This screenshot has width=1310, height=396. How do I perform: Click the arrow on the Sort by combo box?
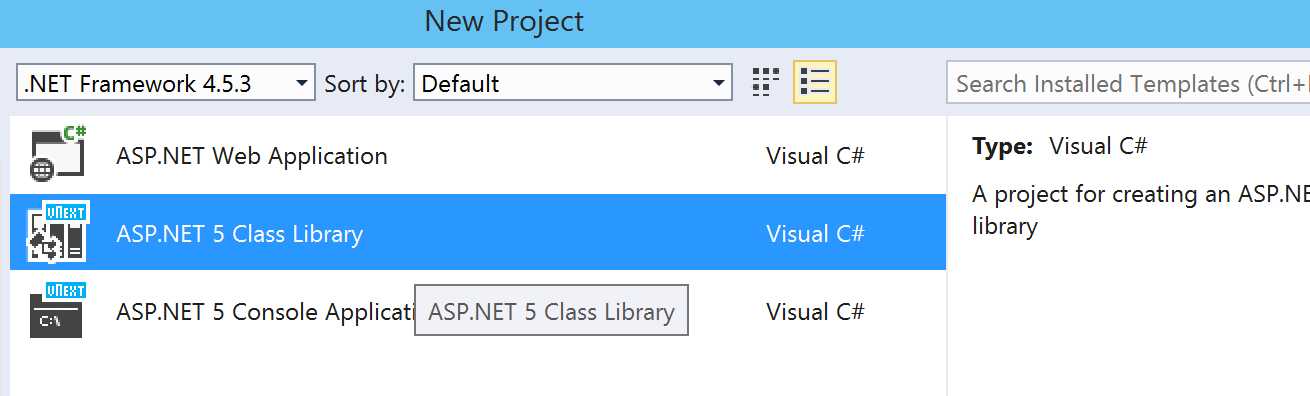coord(717,84)
